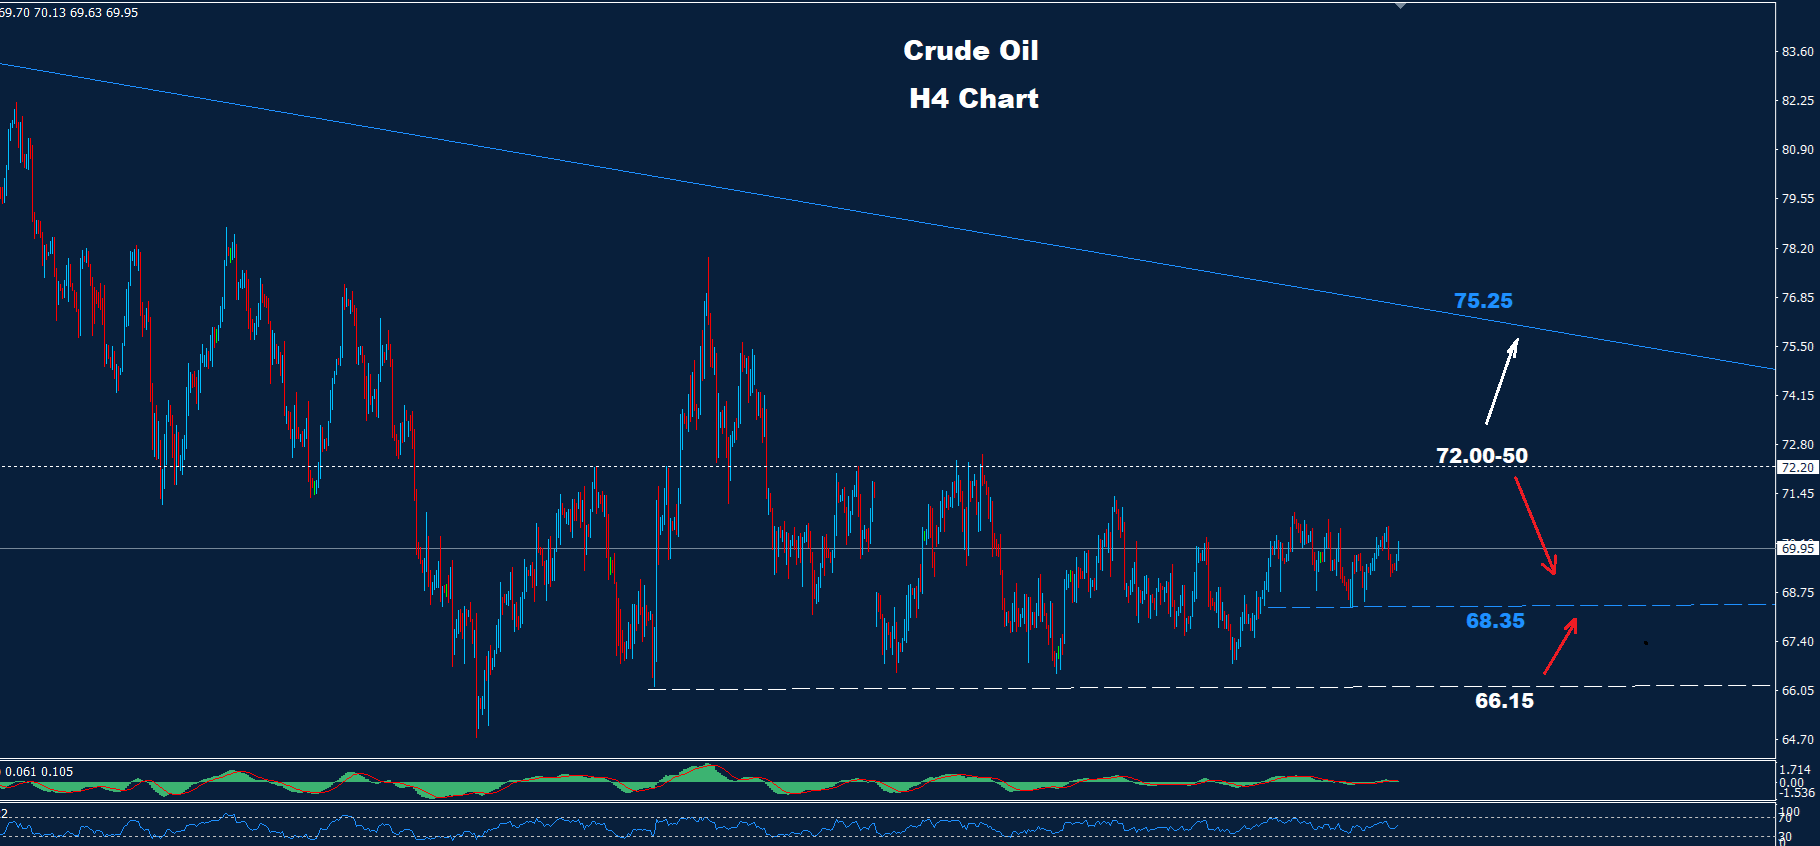The width and height of the screenshot is (1820, 846).
Task: Click the 78.20 price on the scale
Action: coord(1797,249)
